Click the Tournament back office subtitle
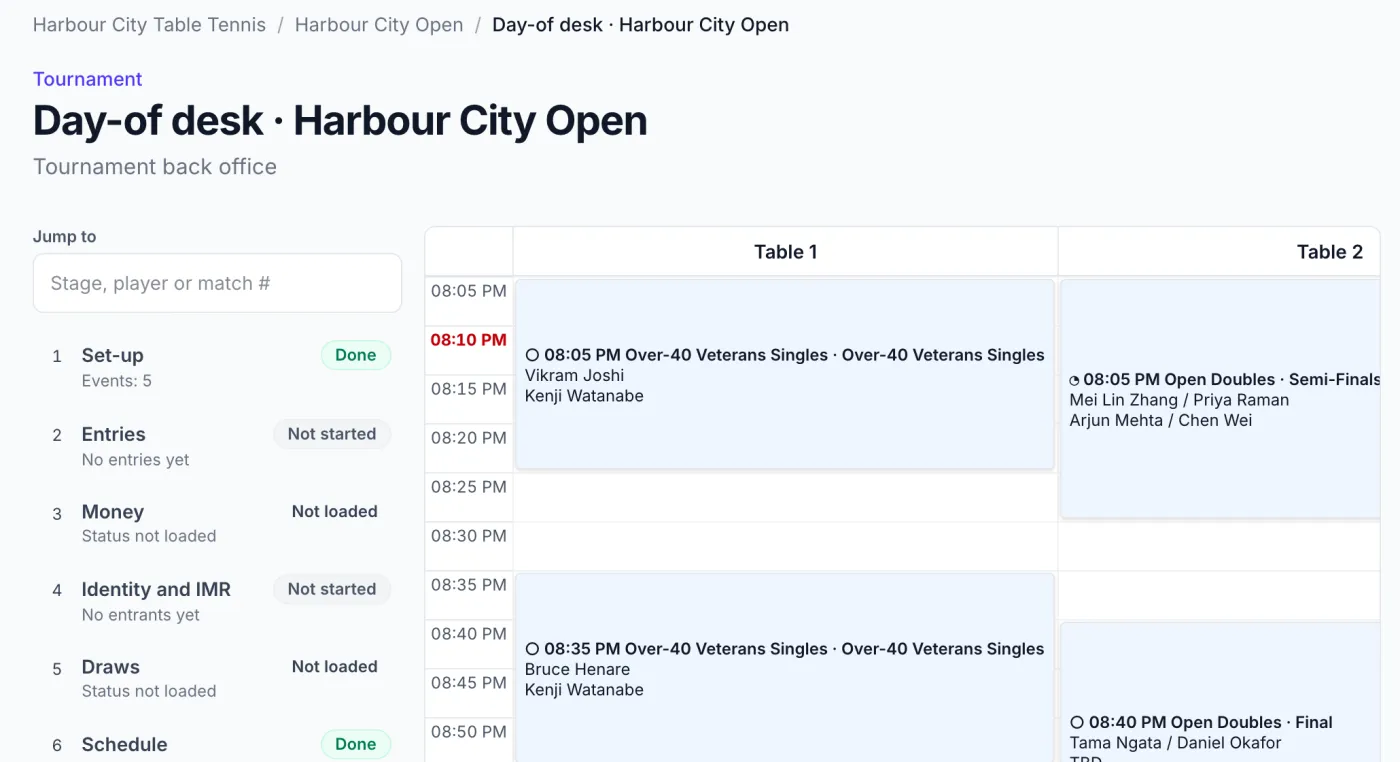1400x762 pixels. click(155, 167)
